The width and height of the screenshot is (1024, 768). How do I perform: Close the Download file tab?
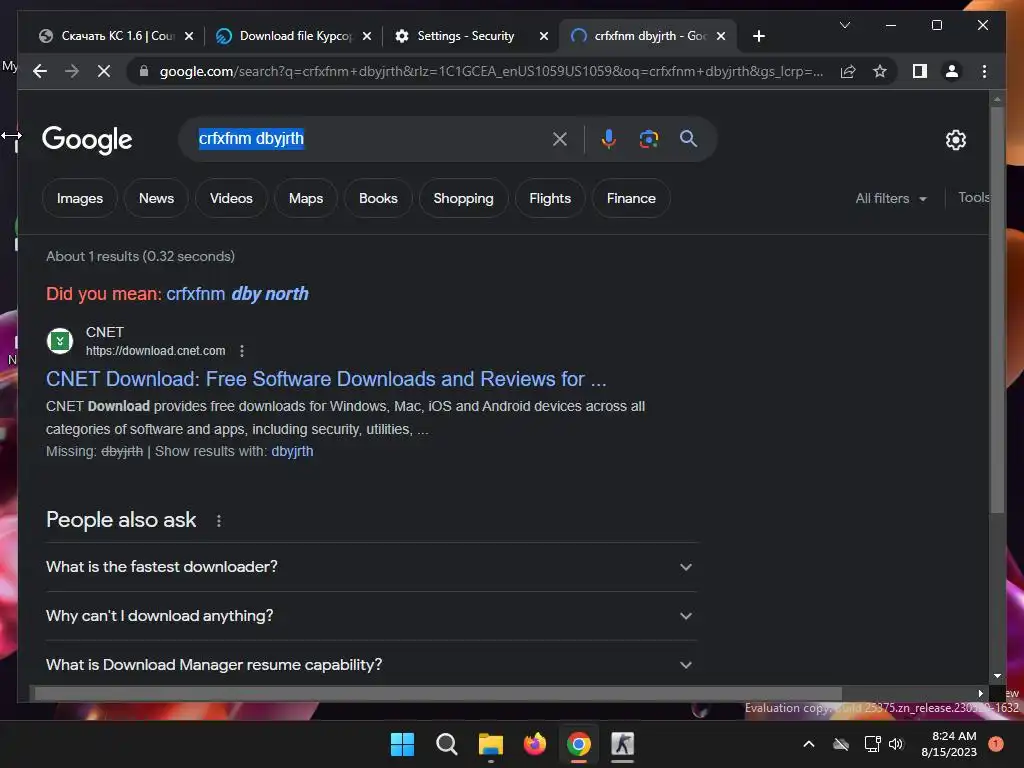click(x=367, y=36)
